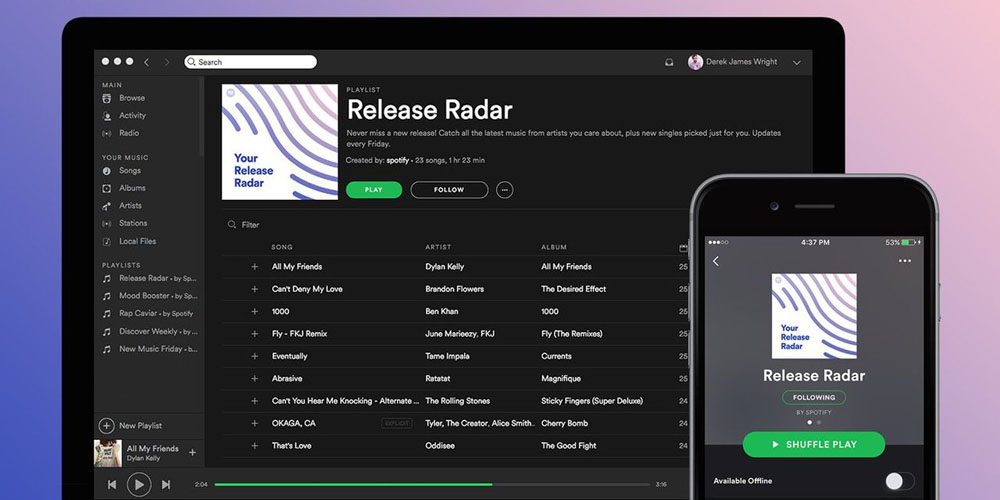Viewport: 1000px width, 500px height.
Task: Add That's Love with plus icon
Action: [254, 446]
